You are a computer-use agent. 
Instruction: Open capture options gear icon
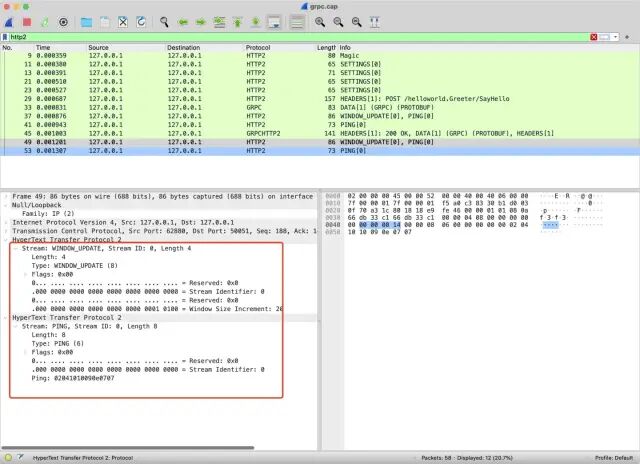pos(63,22)
